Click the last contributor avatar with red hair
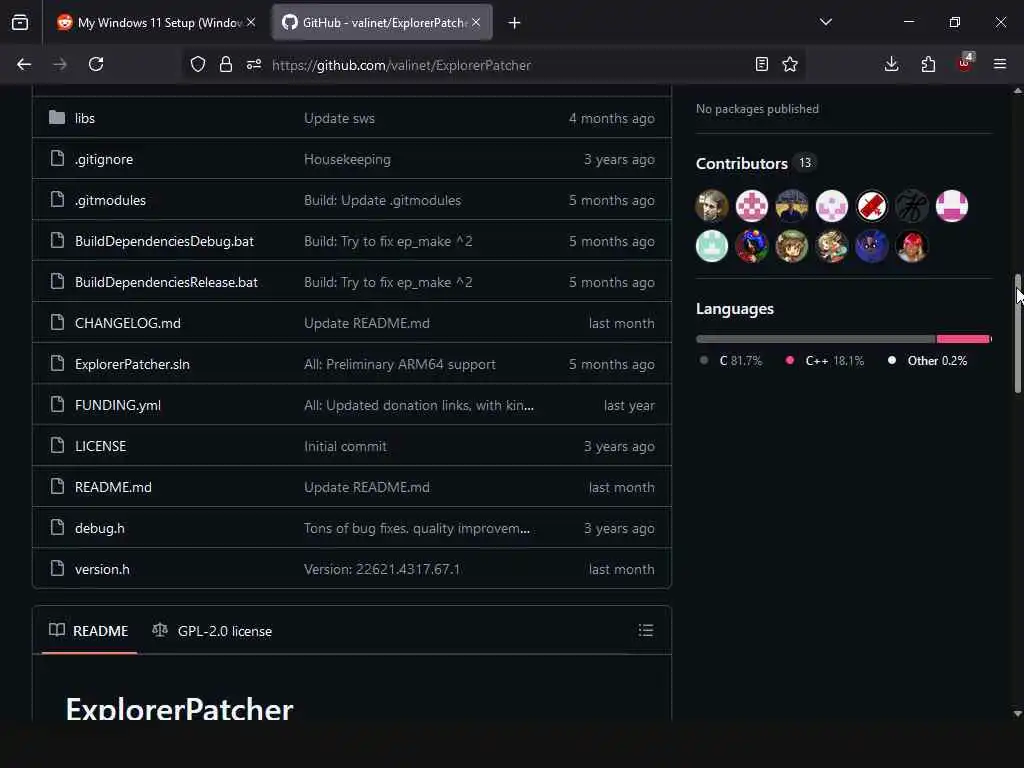This screenshot has height=768, width=1024. [912, 246]
